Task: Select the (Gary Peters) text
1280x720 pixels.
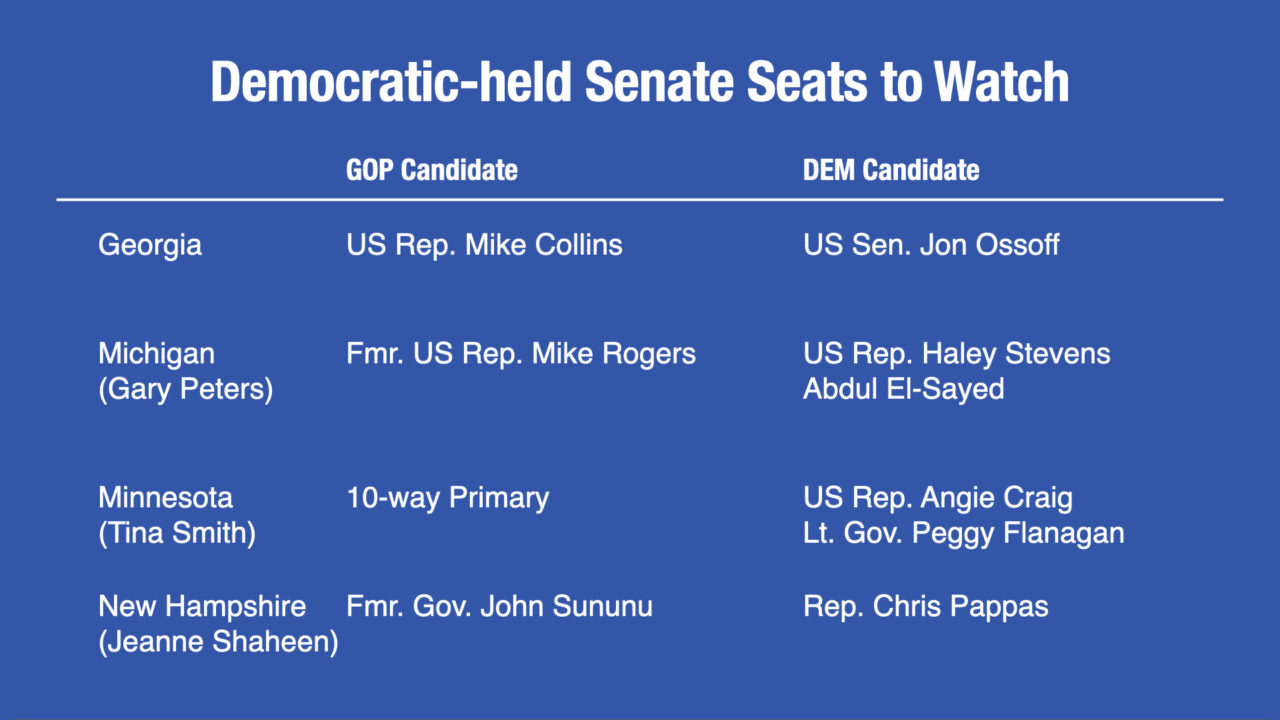Action: click(185, 389)
